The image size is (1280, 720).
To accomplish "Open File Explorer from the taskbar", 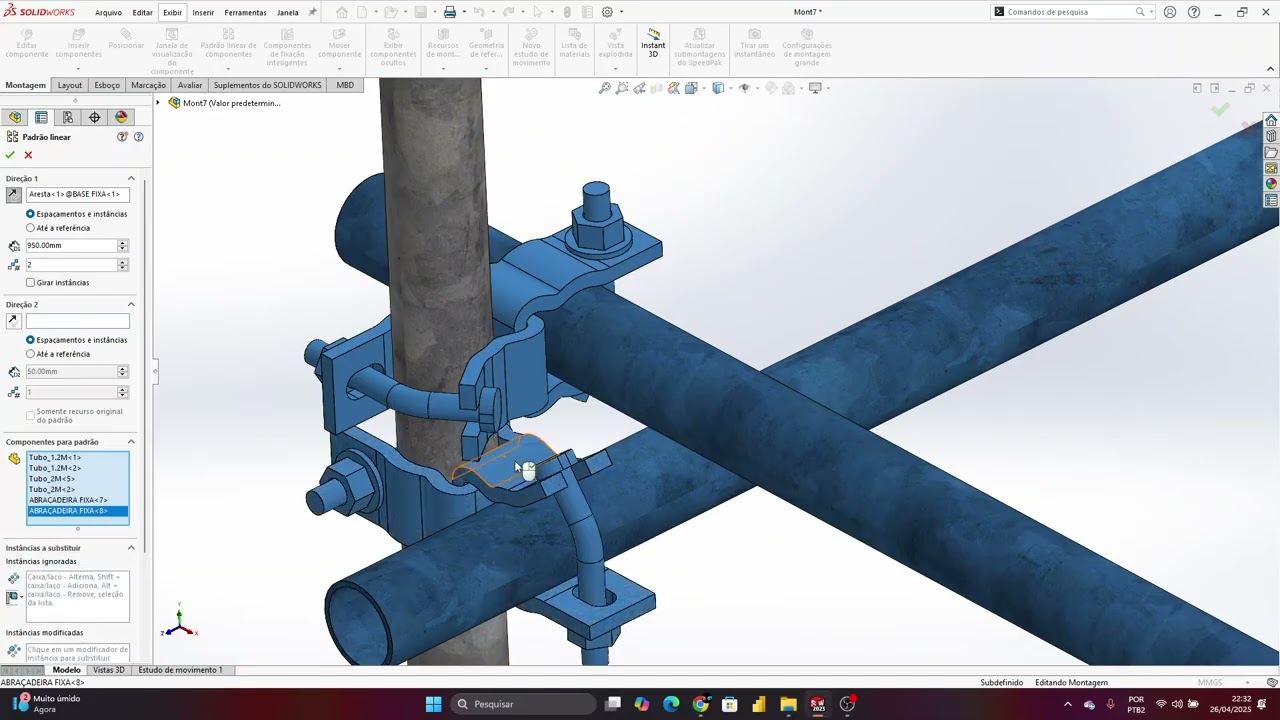I will [x=788, y=704].
